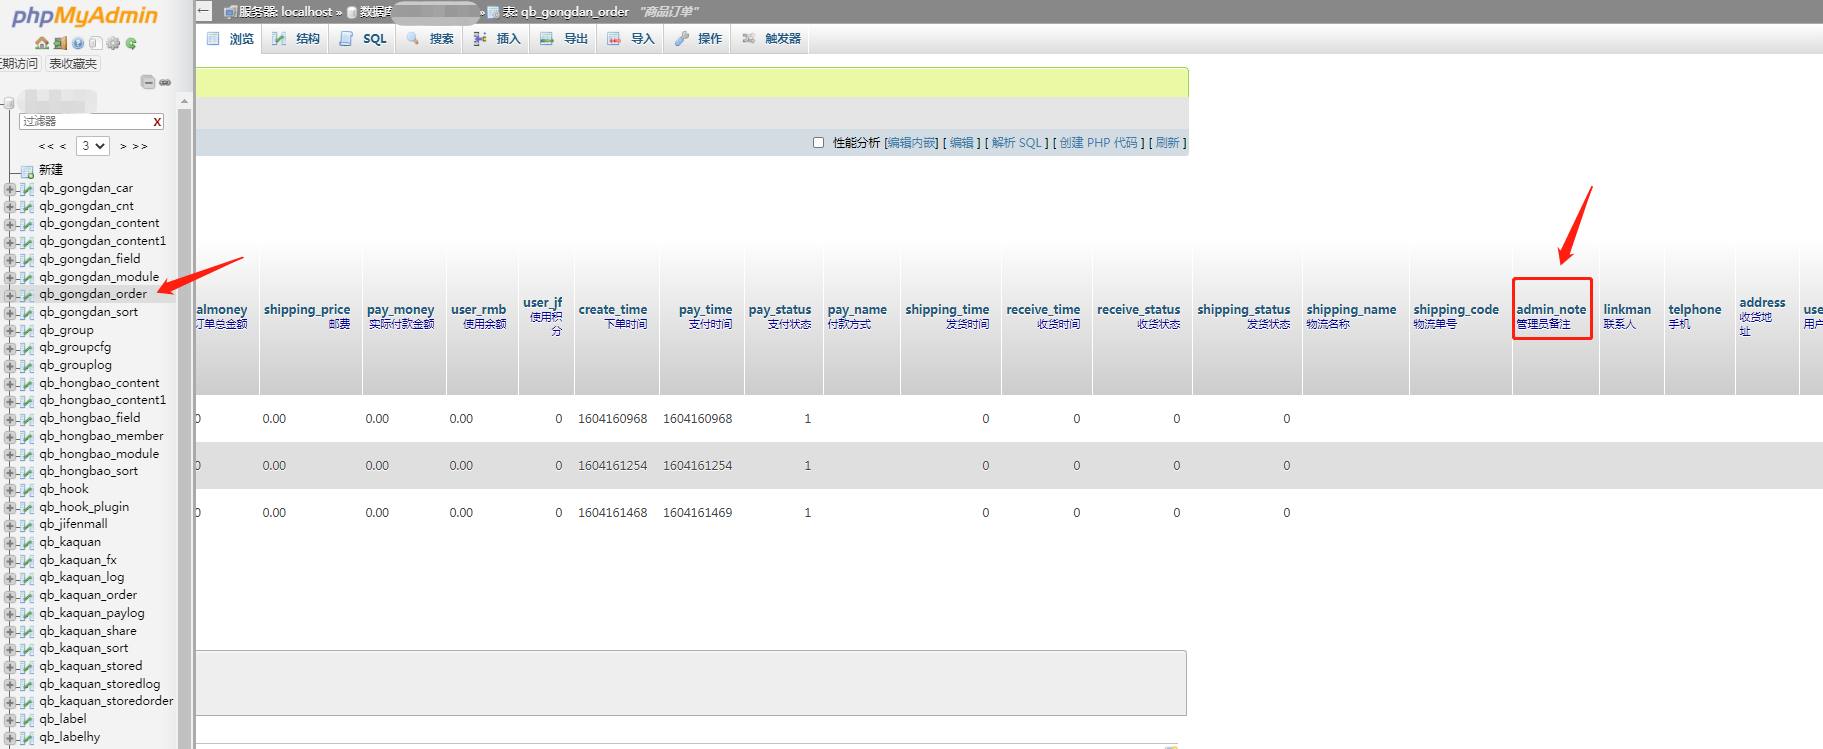1823x749 pixels.
Task: Click the link-with-main-panel chain icon
Action: [165, 82]
